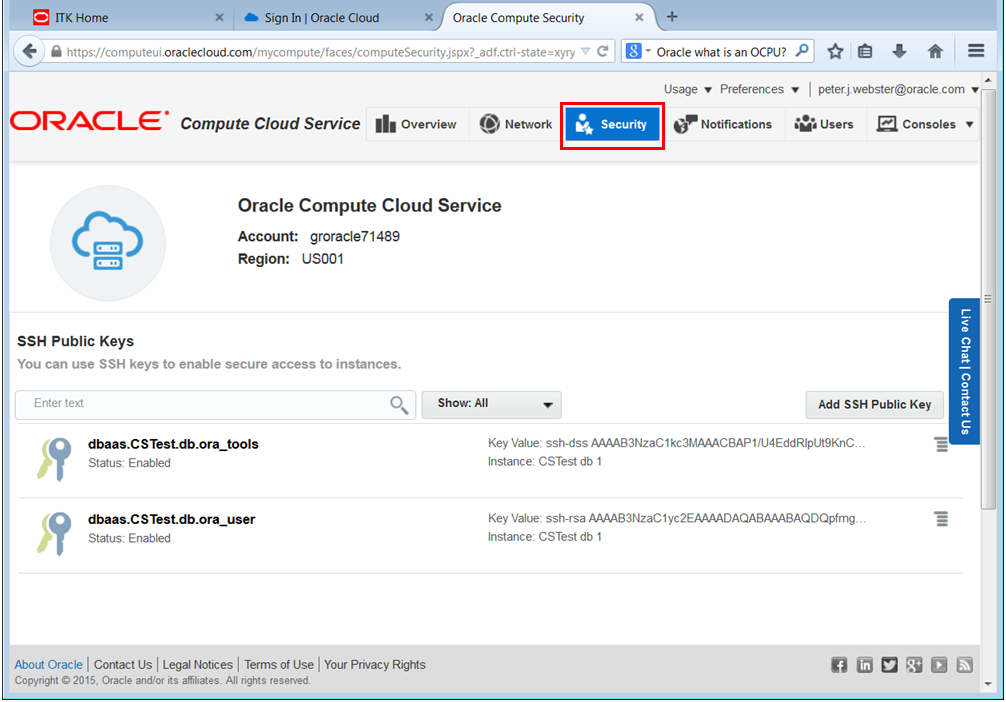Screen dimensions: 1006x702
Task: Click the key icon for dbaas.CSTest.db.ora_user
Action: [54, 533]
